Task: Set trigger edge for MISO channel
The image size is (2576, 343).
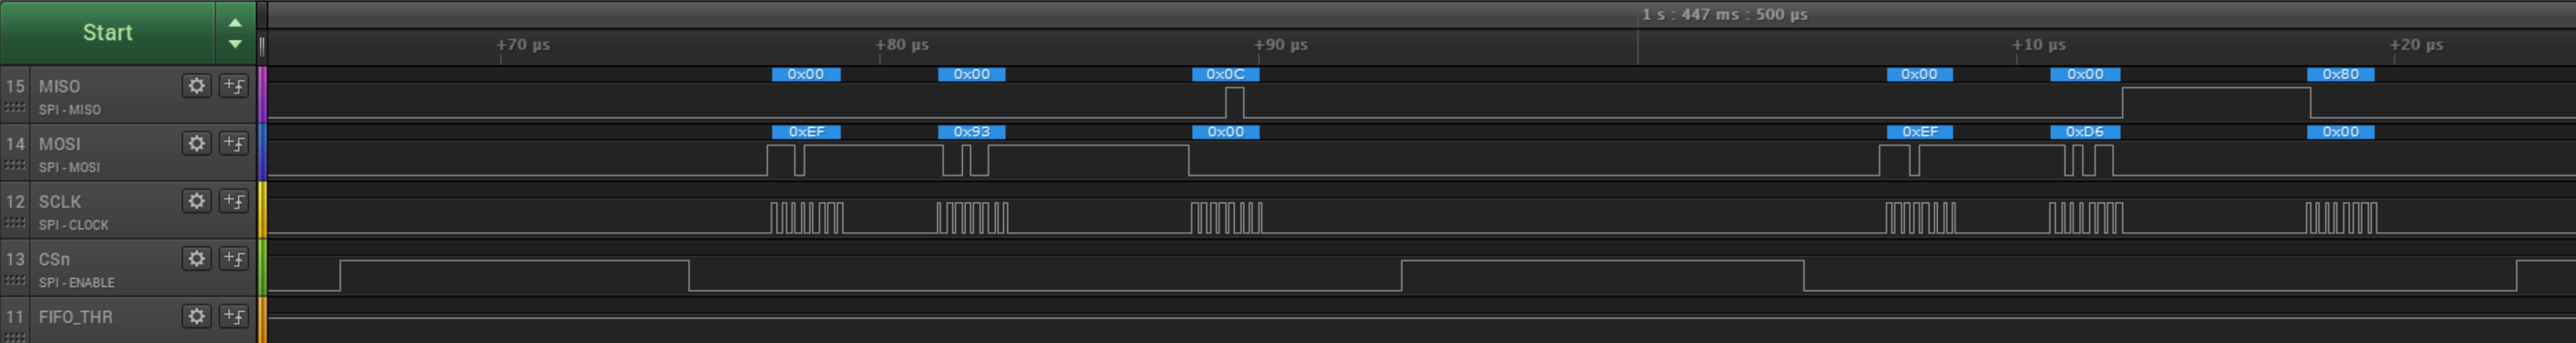Action: (x=234, y=86)
